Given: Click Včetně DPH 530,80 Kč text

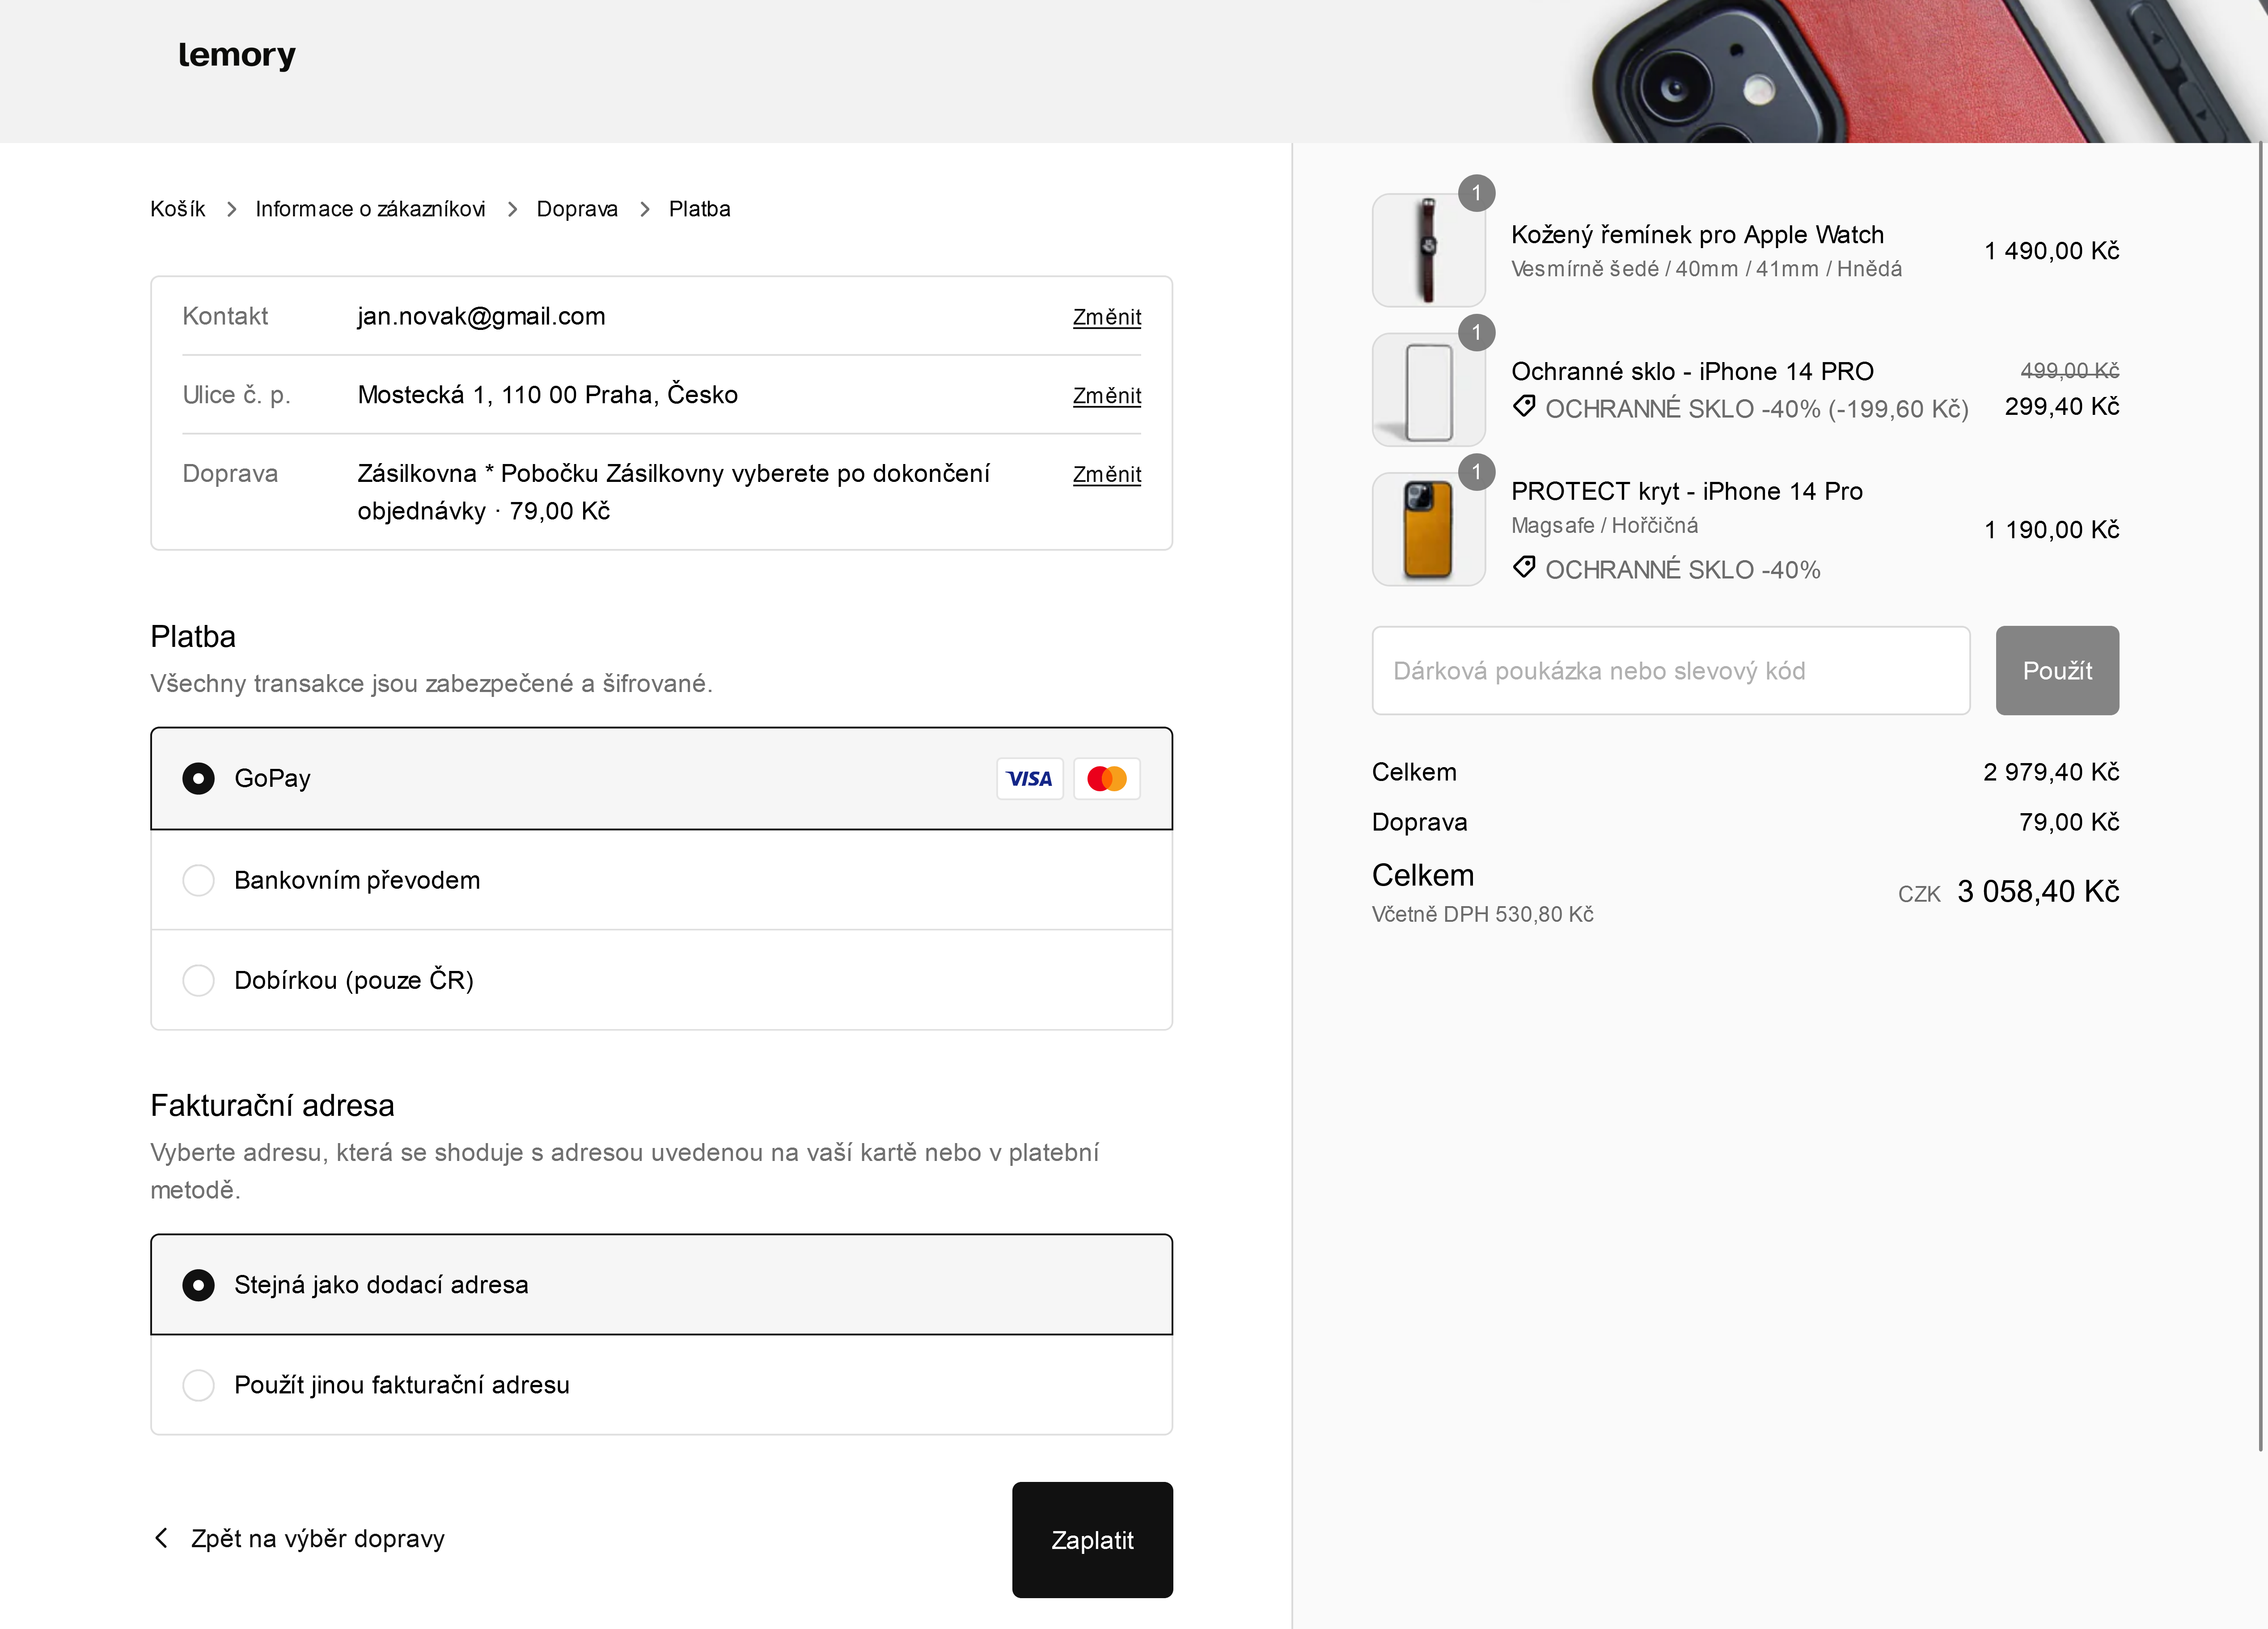Looking at the screenshot, I should 1483,914.
